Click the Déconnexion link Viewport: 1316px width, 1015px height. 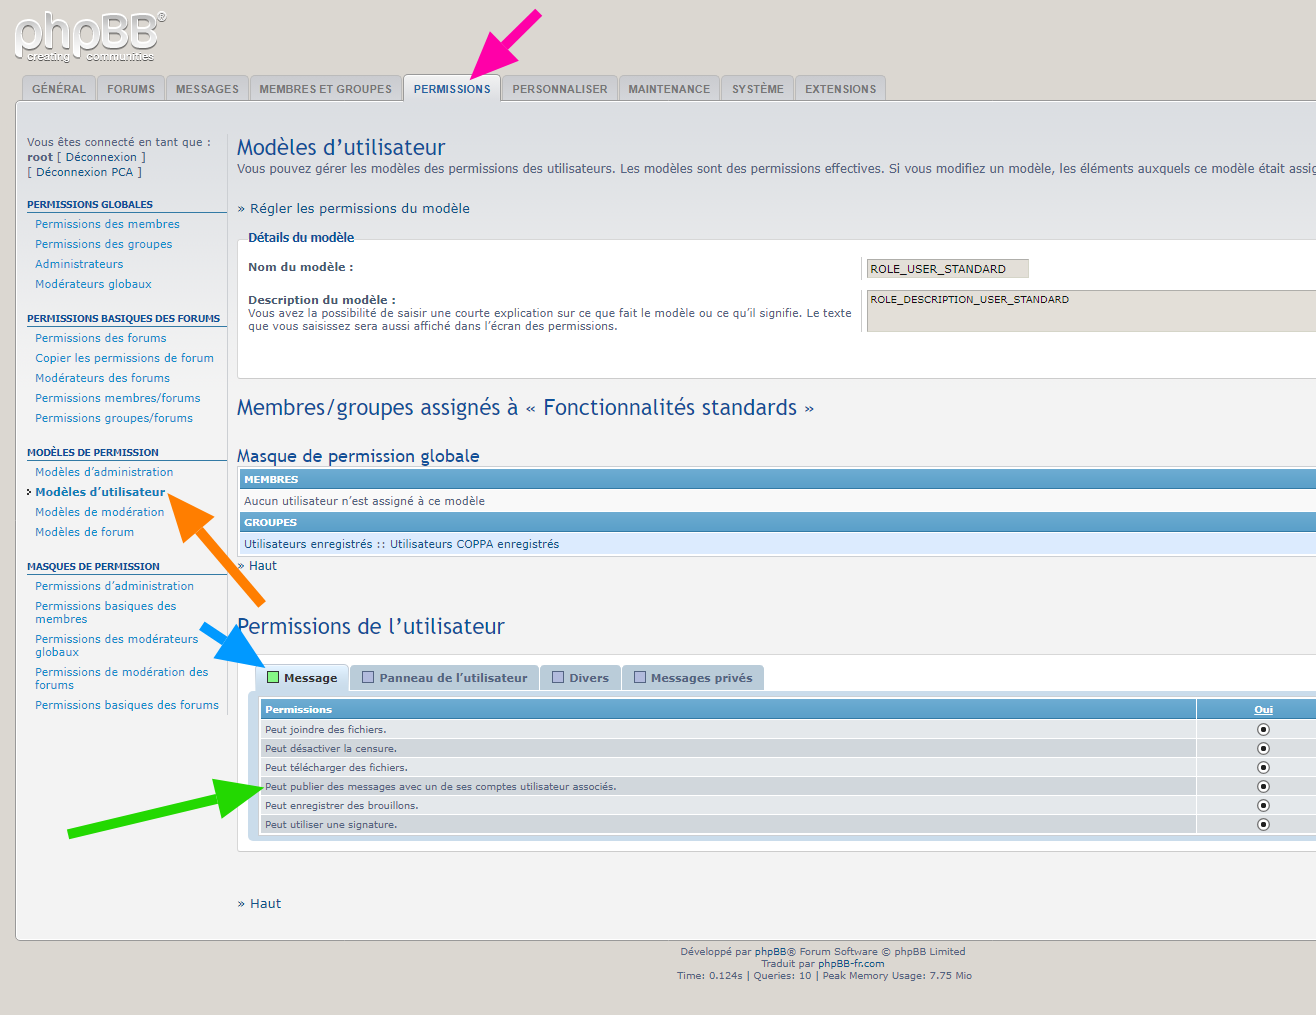pyautogui.click(x=101, y=157)
